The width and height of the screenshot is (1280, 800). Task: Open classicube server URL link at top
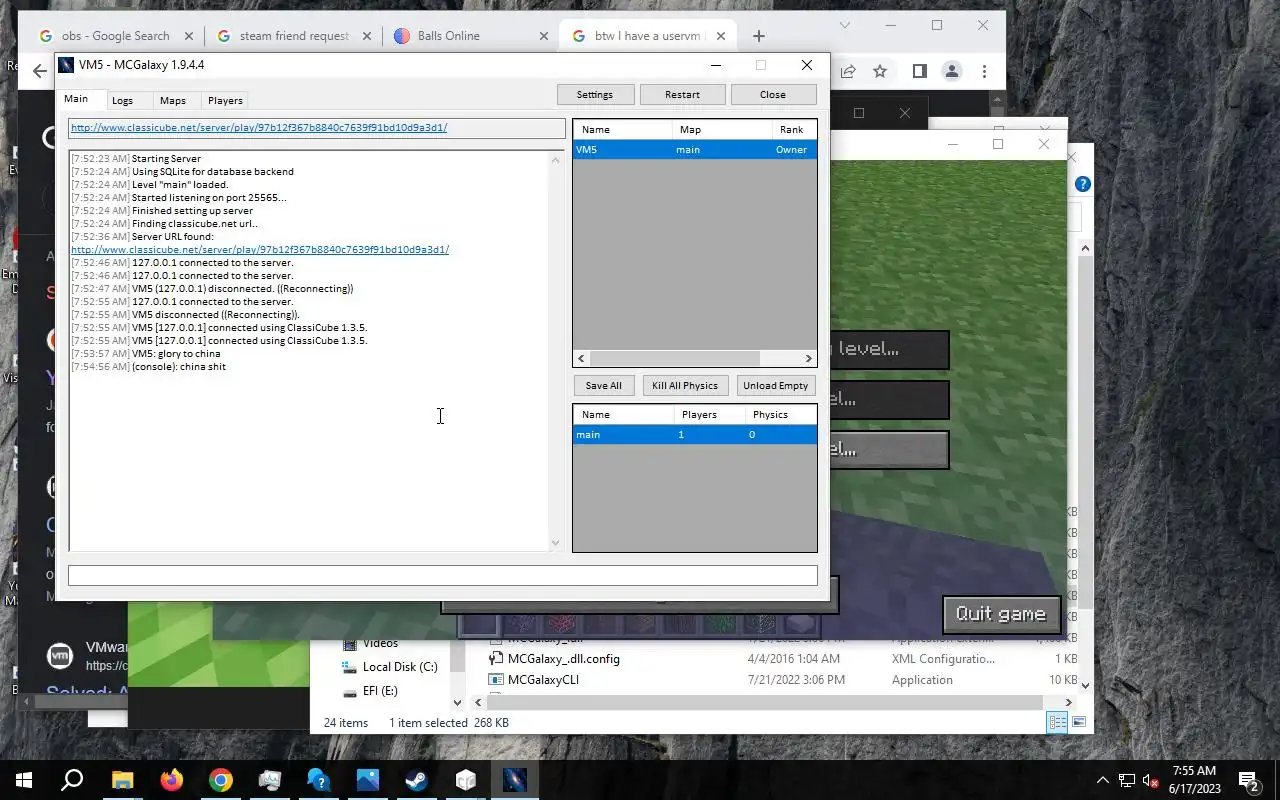coord(259,128)
